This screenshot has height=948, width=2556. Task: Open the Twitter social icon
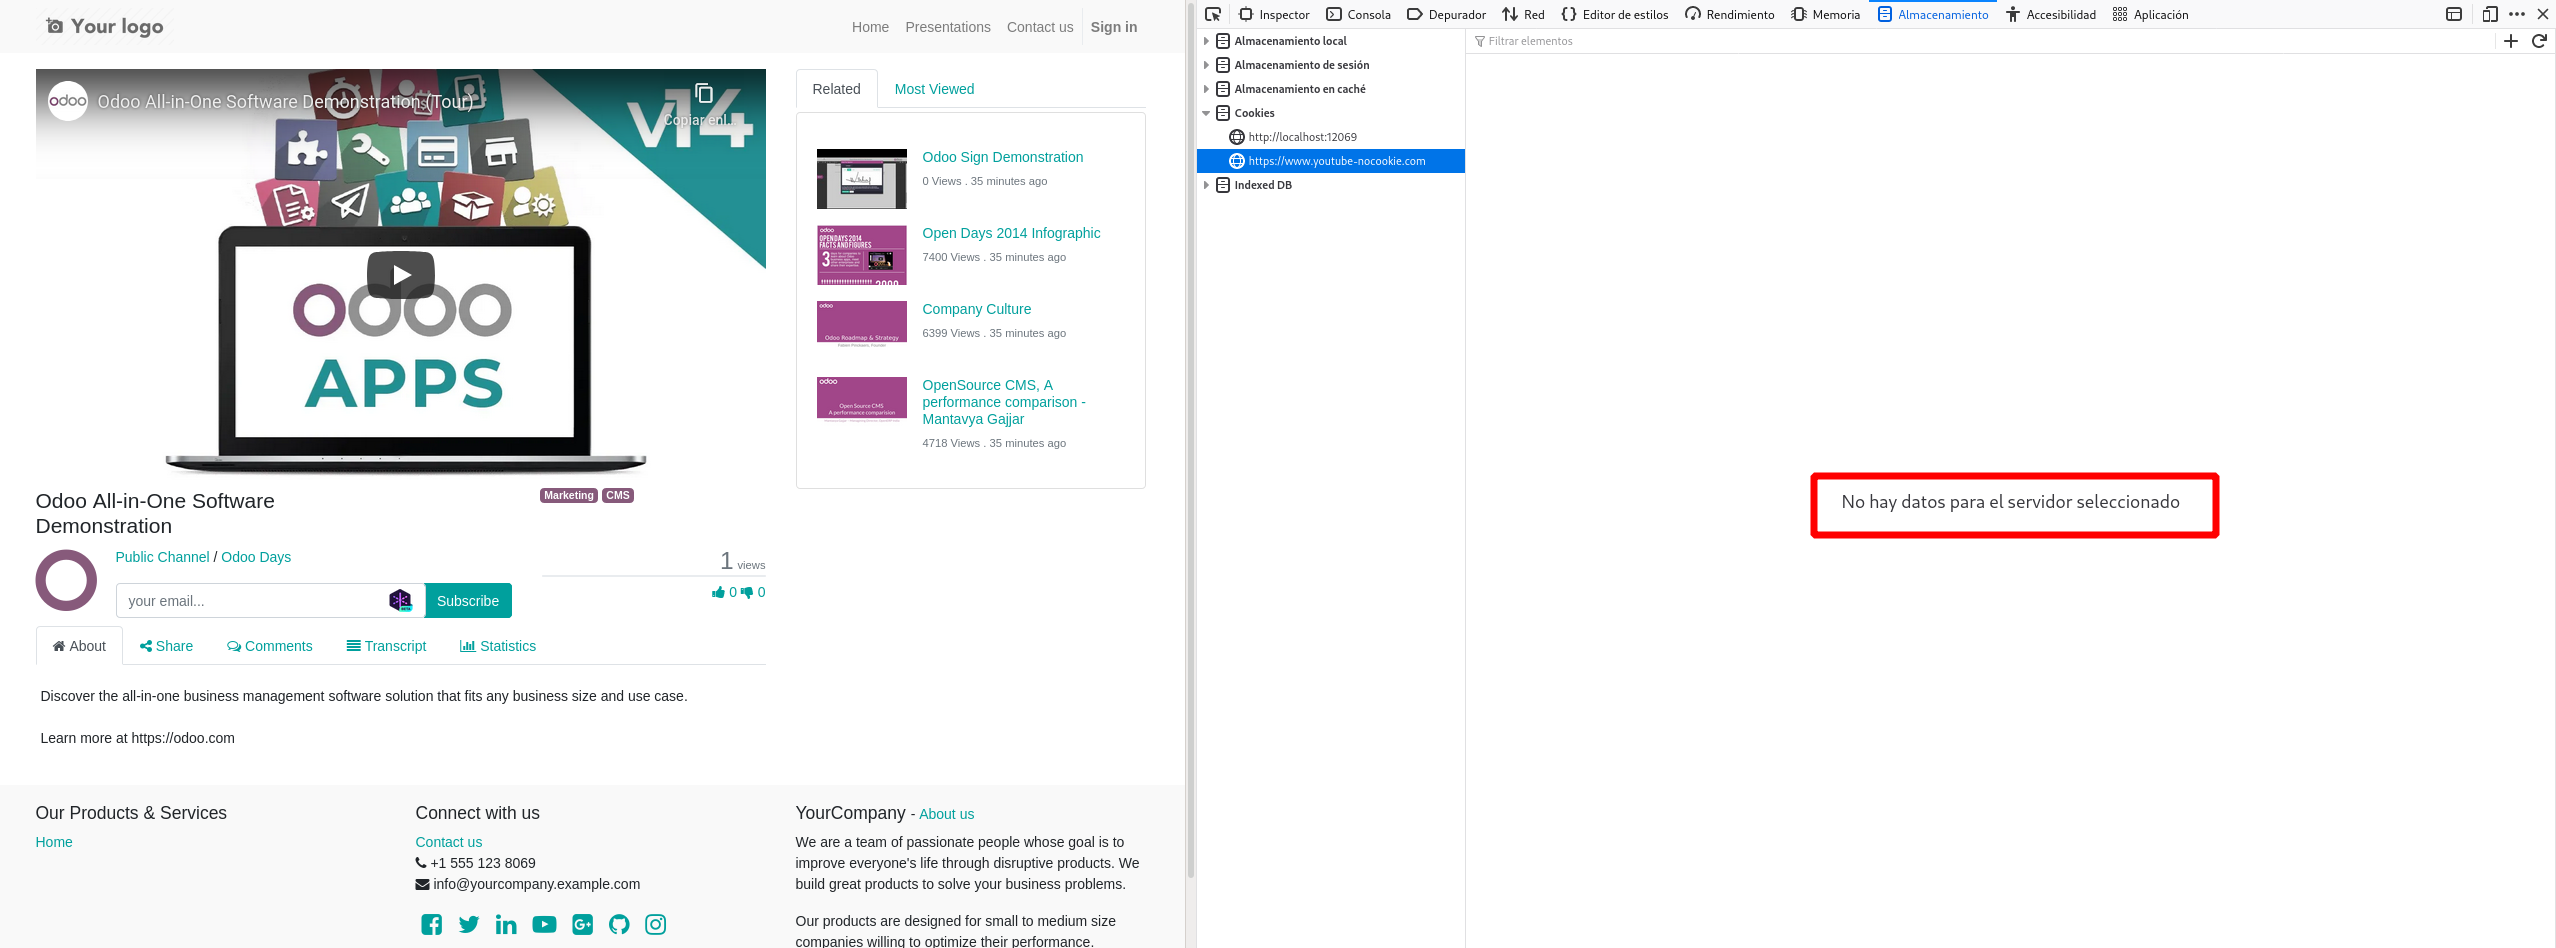pos(469,925)
